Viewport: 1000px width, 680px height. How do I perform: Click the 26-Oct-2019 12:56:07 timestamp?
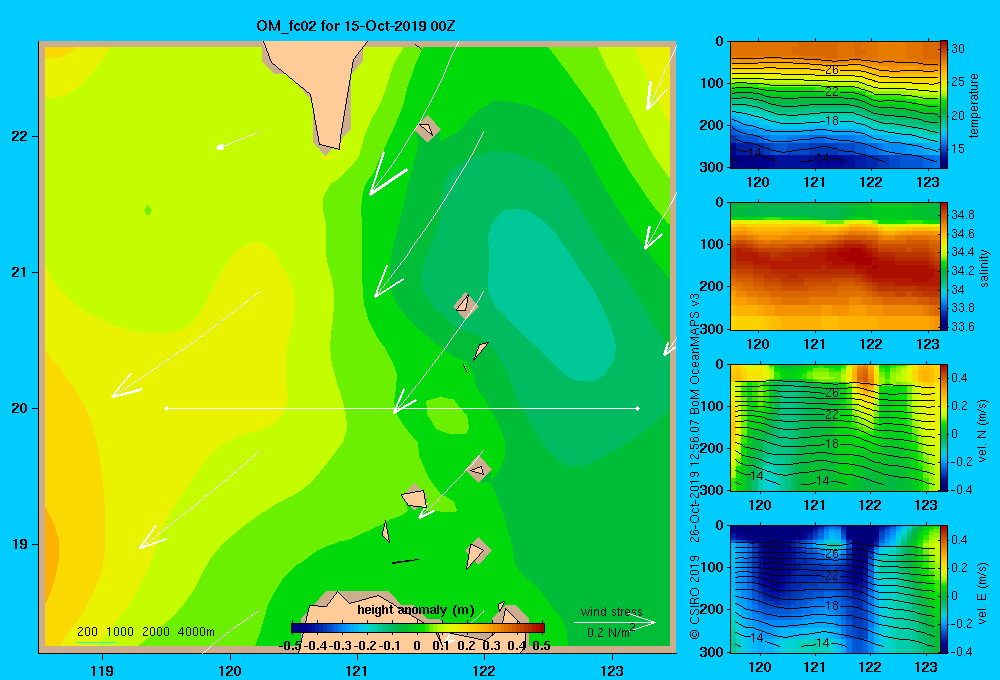[695, 482]
